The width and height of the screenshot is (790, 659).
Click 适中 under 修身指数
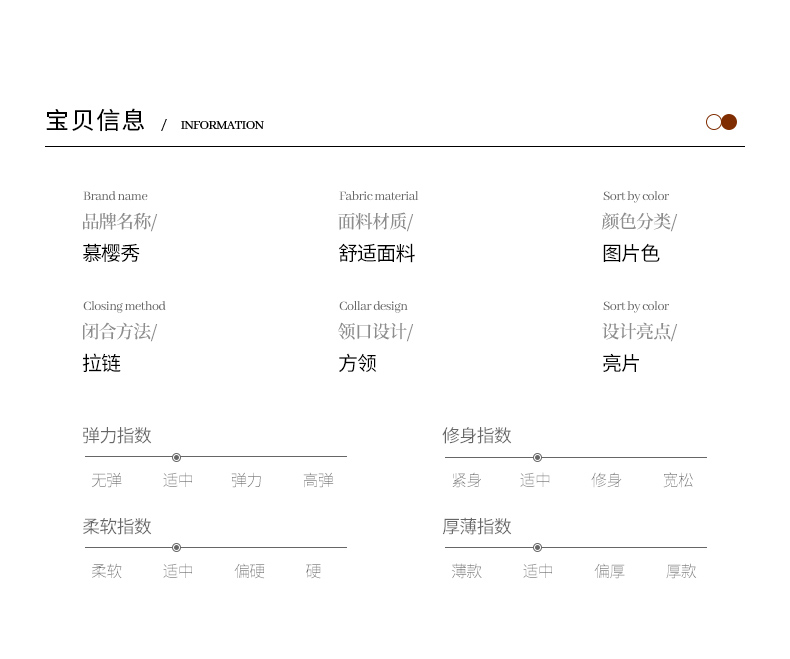pyautogui.click(x=535, y=480)
